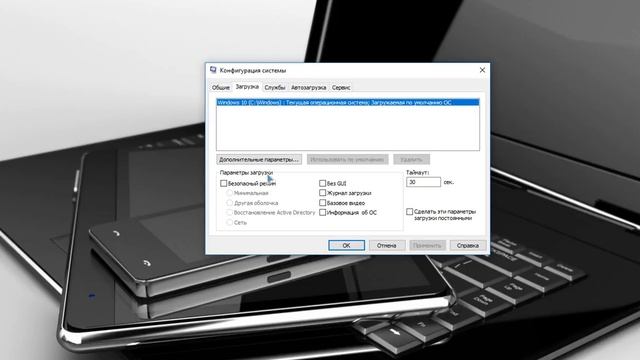Open Дополнительные параметры button
The image size is (640, 360).
coord(259,159)
